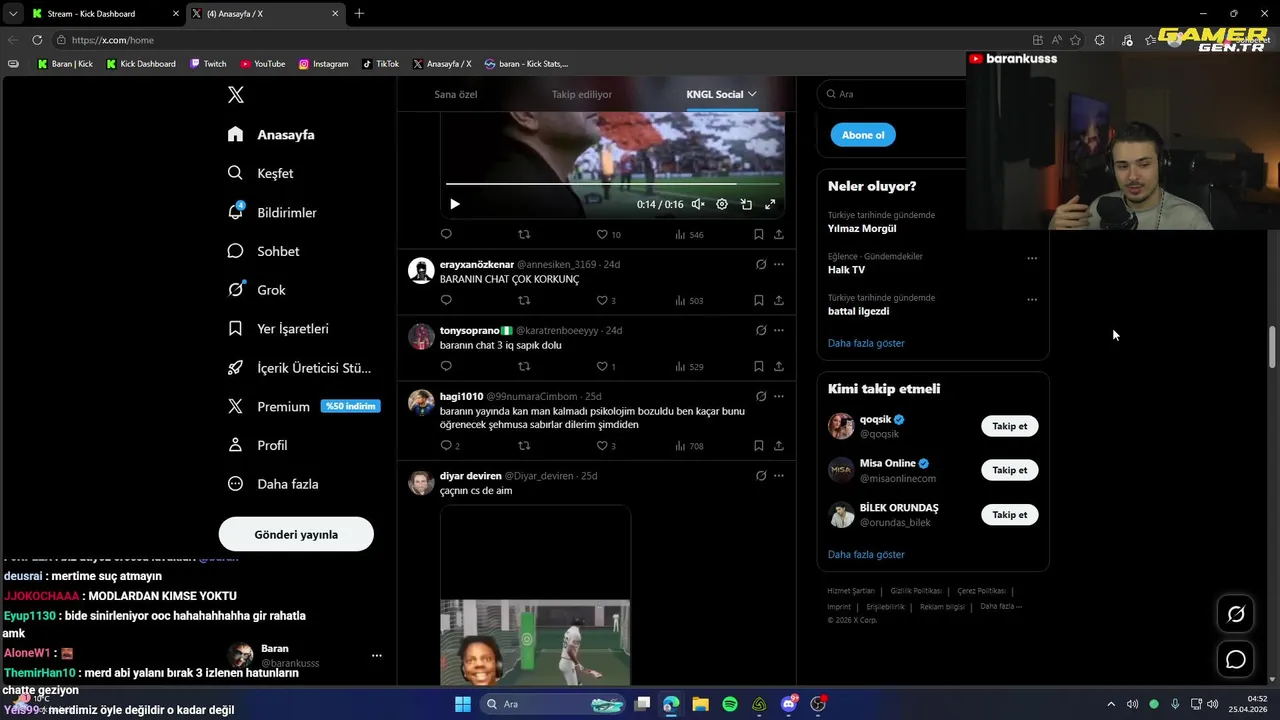Open more options on erayxanözkenar's post
This screenshot has width=1280, height=720.
[779, 264]
